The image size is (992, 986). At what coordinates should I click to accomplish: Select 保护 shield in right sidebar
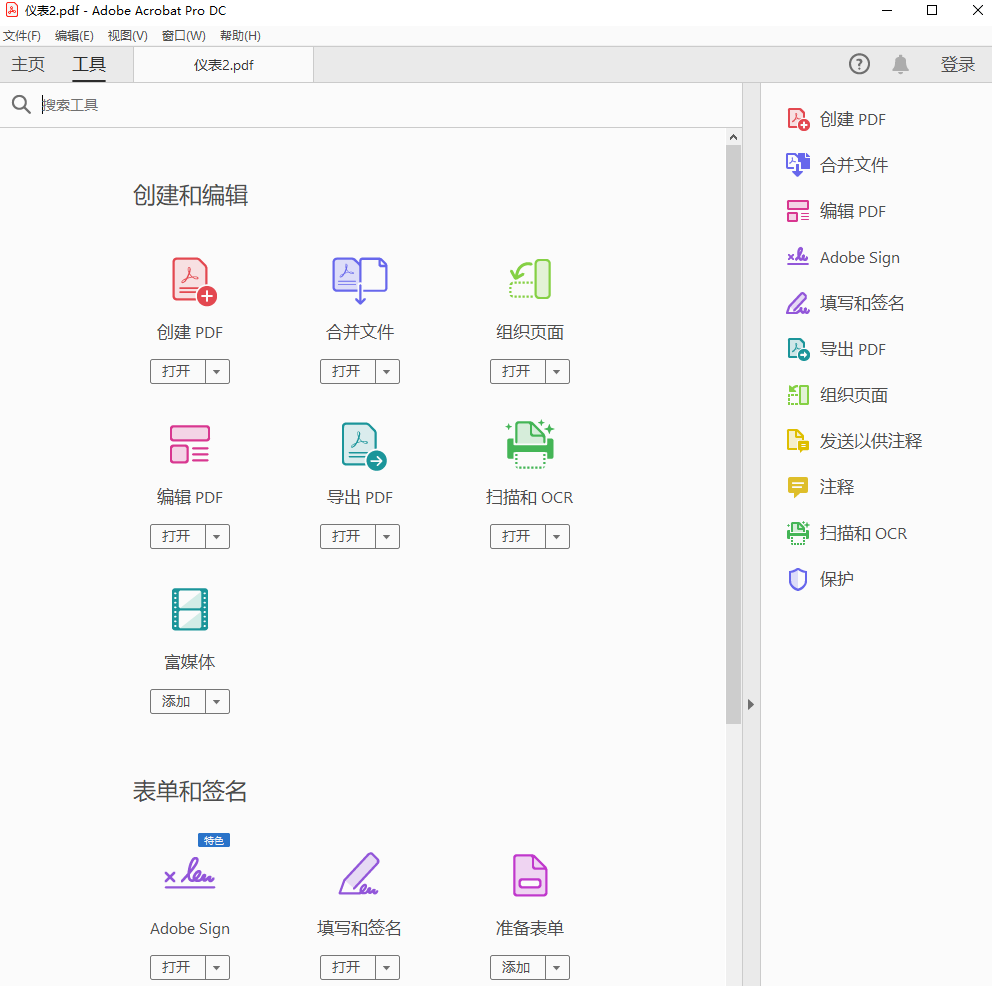coord(820,579)
